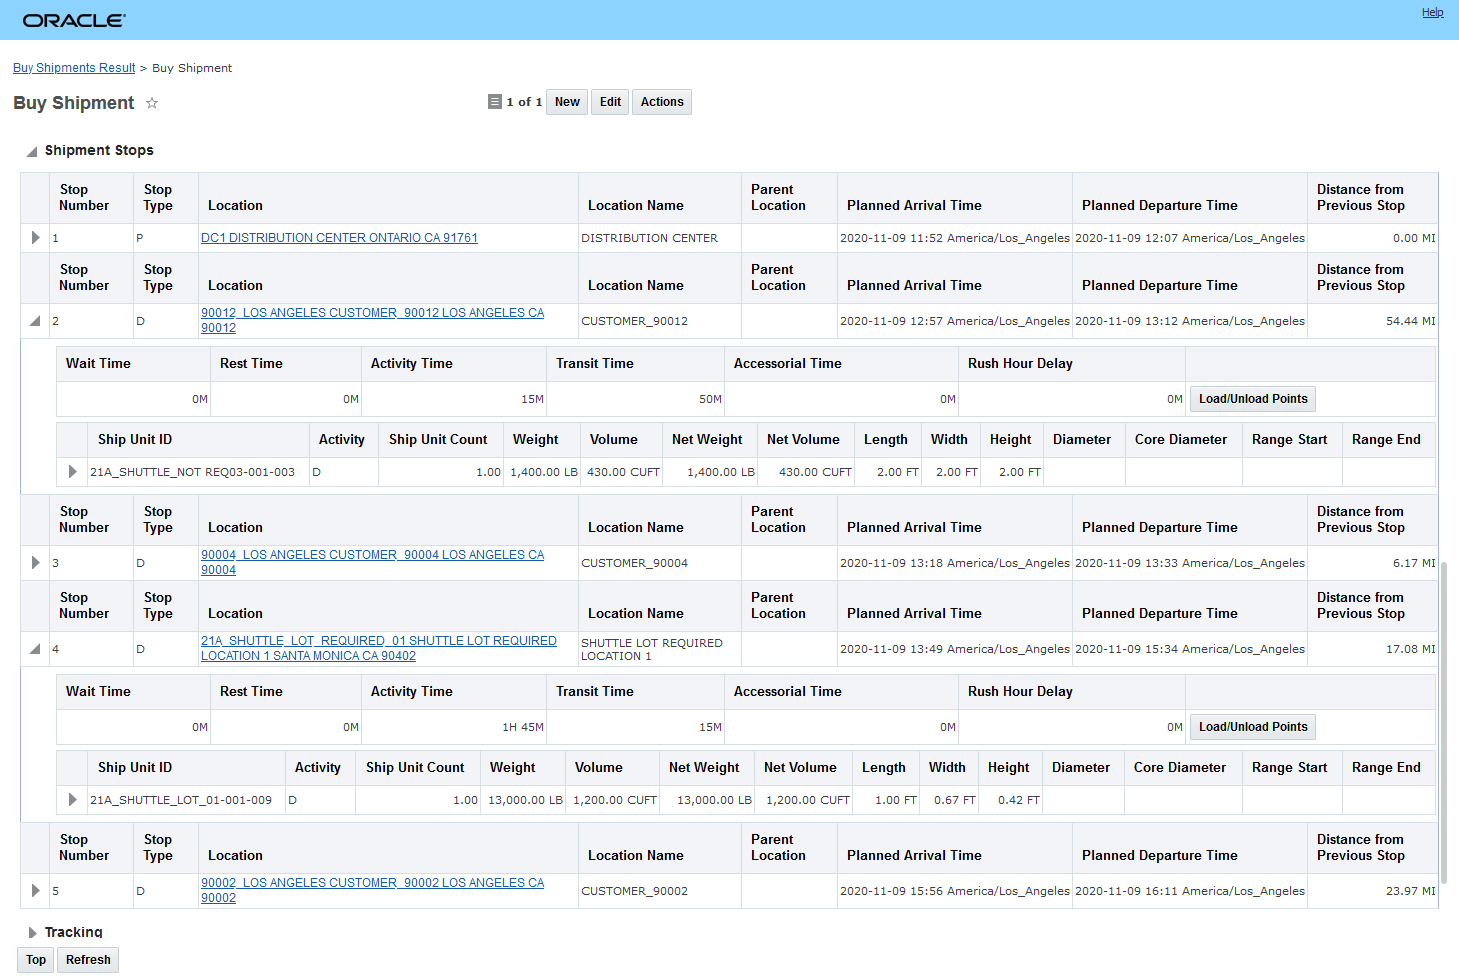Select the CUSTOMER_90002 location name cell

point(660,891)
